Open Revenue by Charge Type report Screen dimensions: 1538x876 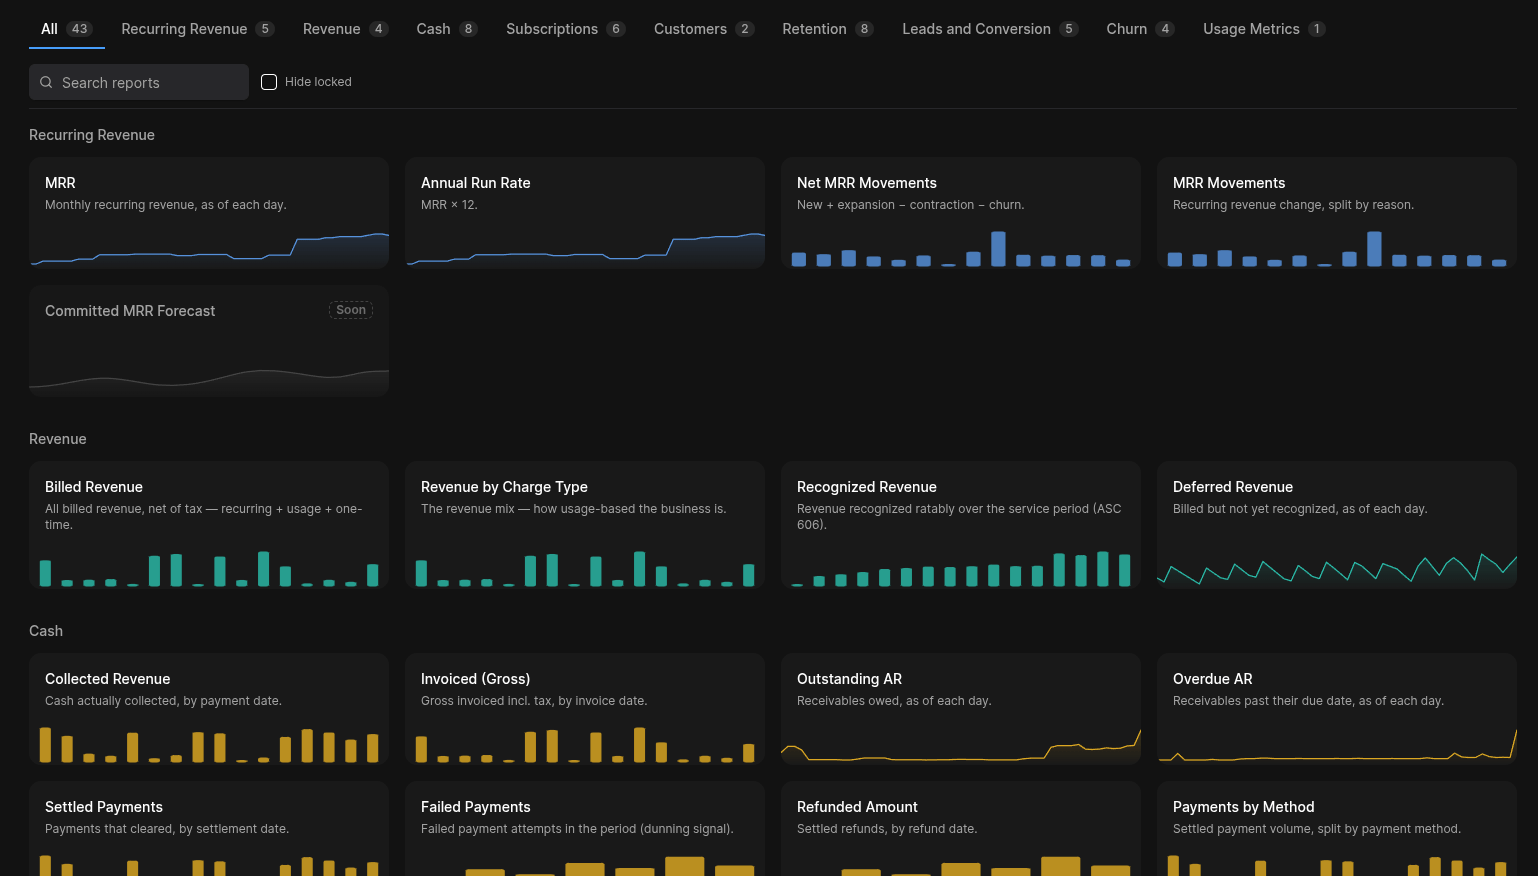point(585,525)
